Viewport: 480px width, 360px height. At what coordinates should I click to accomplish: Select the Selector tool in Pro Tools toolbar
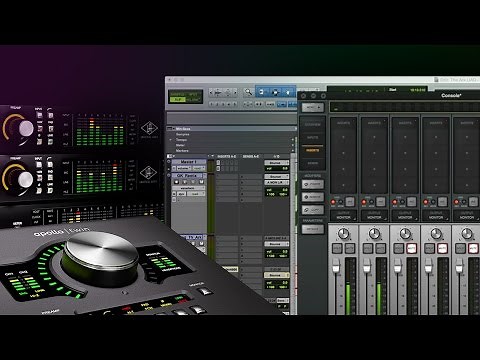pos(275,92)
